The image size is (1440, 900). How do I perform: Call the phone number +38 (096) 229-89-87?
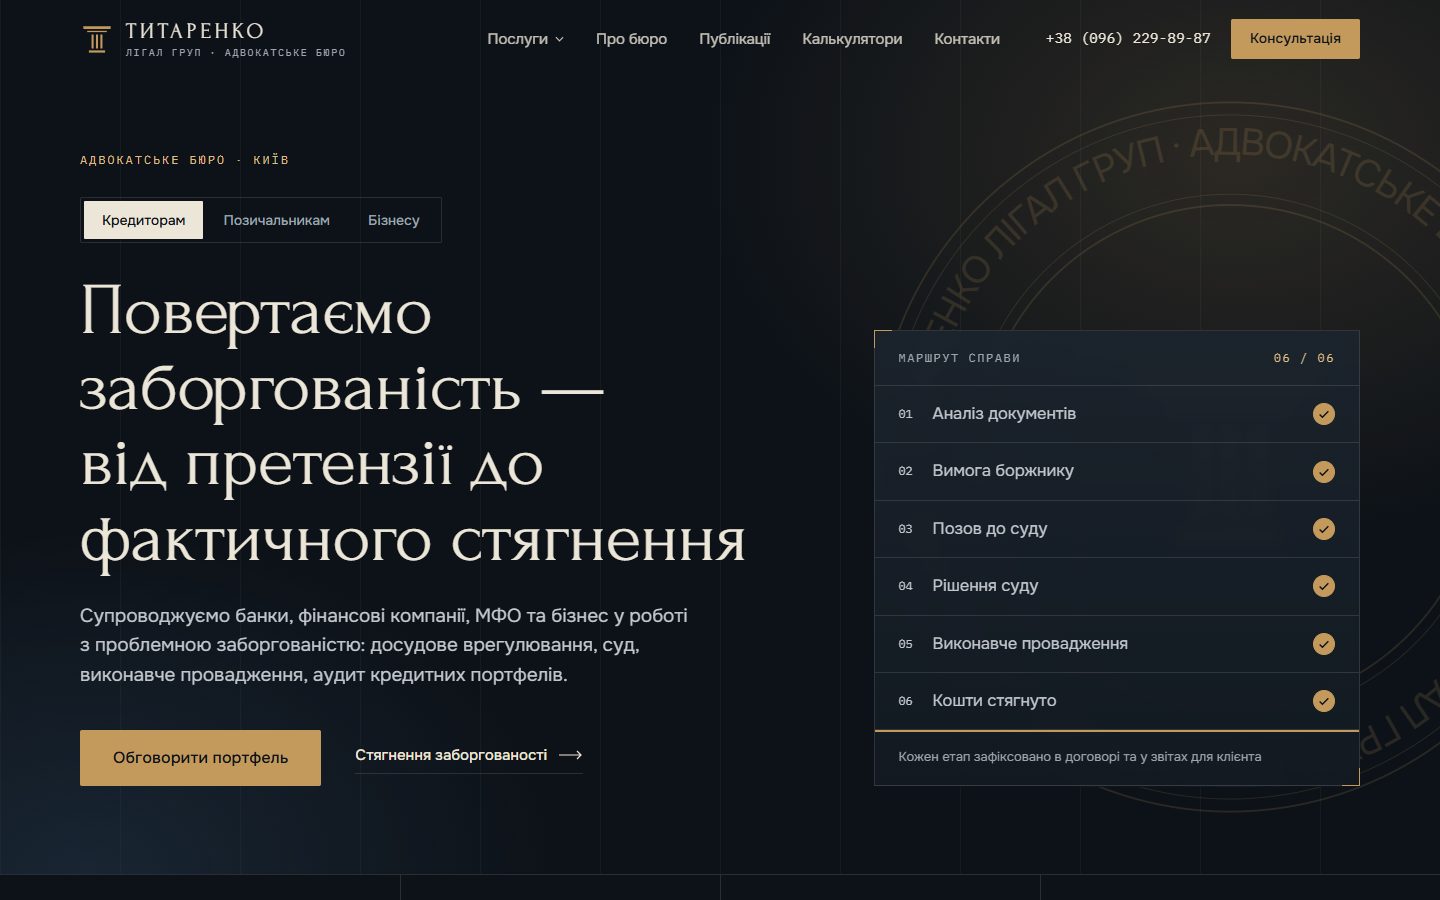pyautogui.click(x=1128, y=38)
